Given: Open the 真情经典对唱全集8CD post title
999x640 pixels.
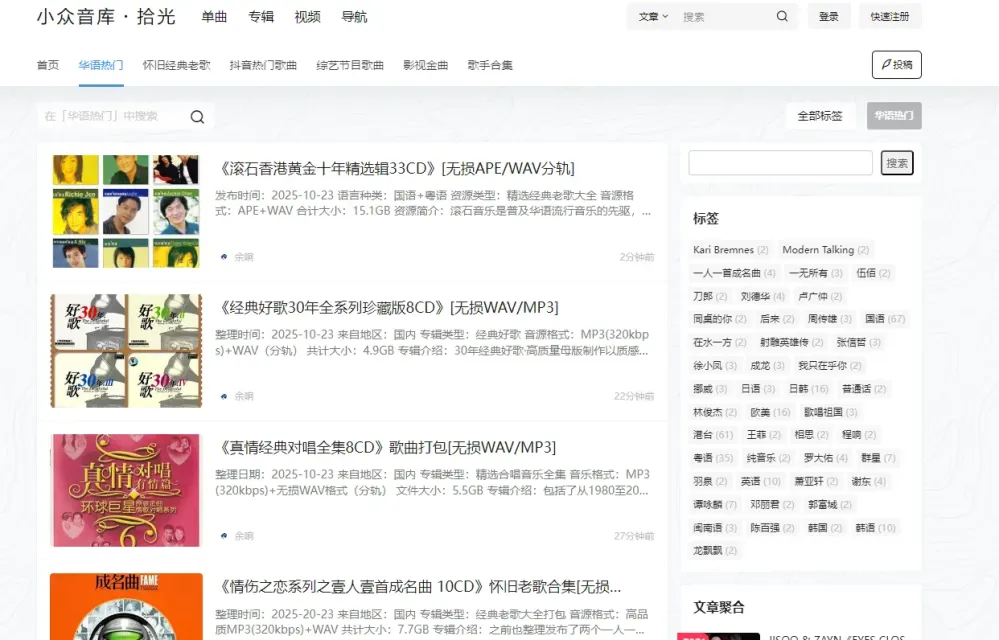Looking at the screenshot, I should [385, 448].
